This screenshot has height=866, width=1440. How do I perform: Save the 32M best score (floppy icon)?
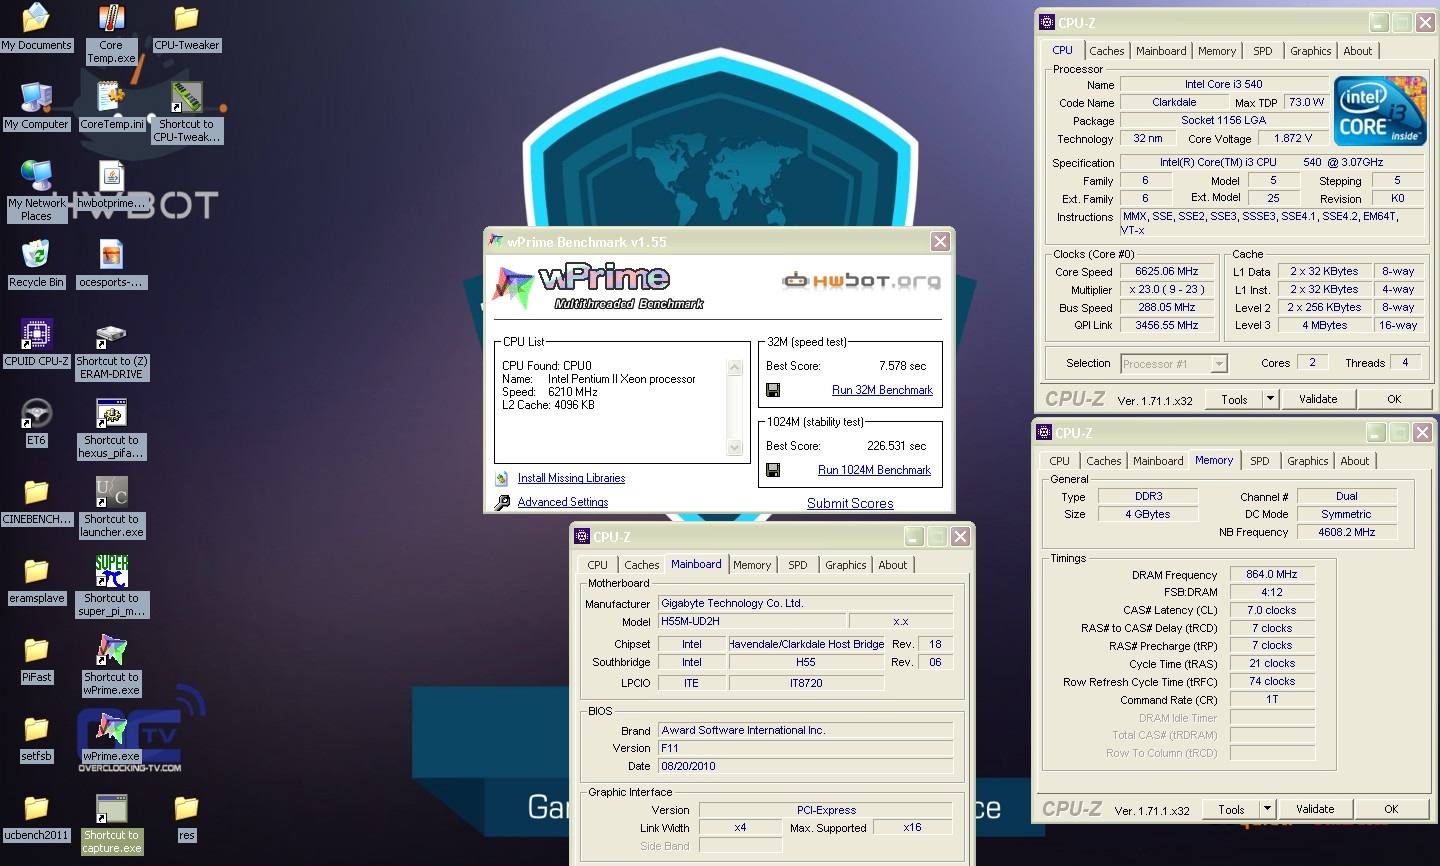(773, 390)
